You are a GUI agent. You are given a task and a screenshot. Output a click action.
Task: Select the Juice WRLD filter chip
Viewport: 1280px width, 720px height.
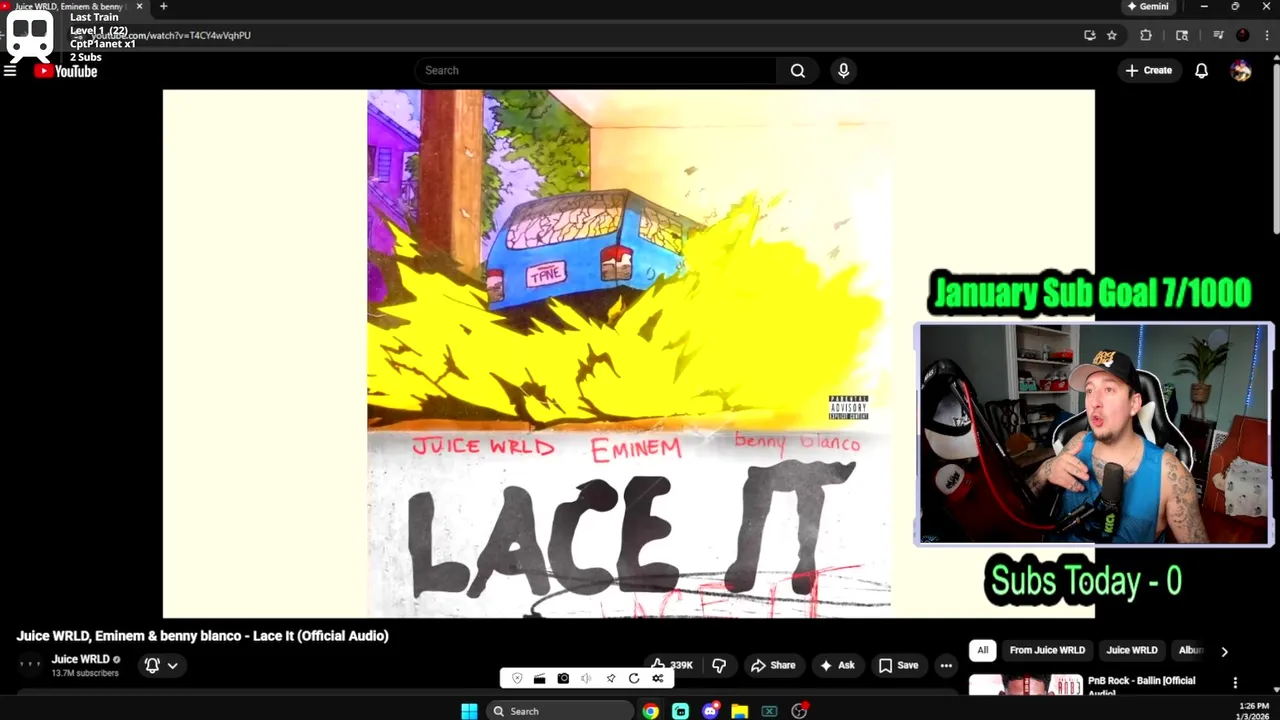(1132, 650)
